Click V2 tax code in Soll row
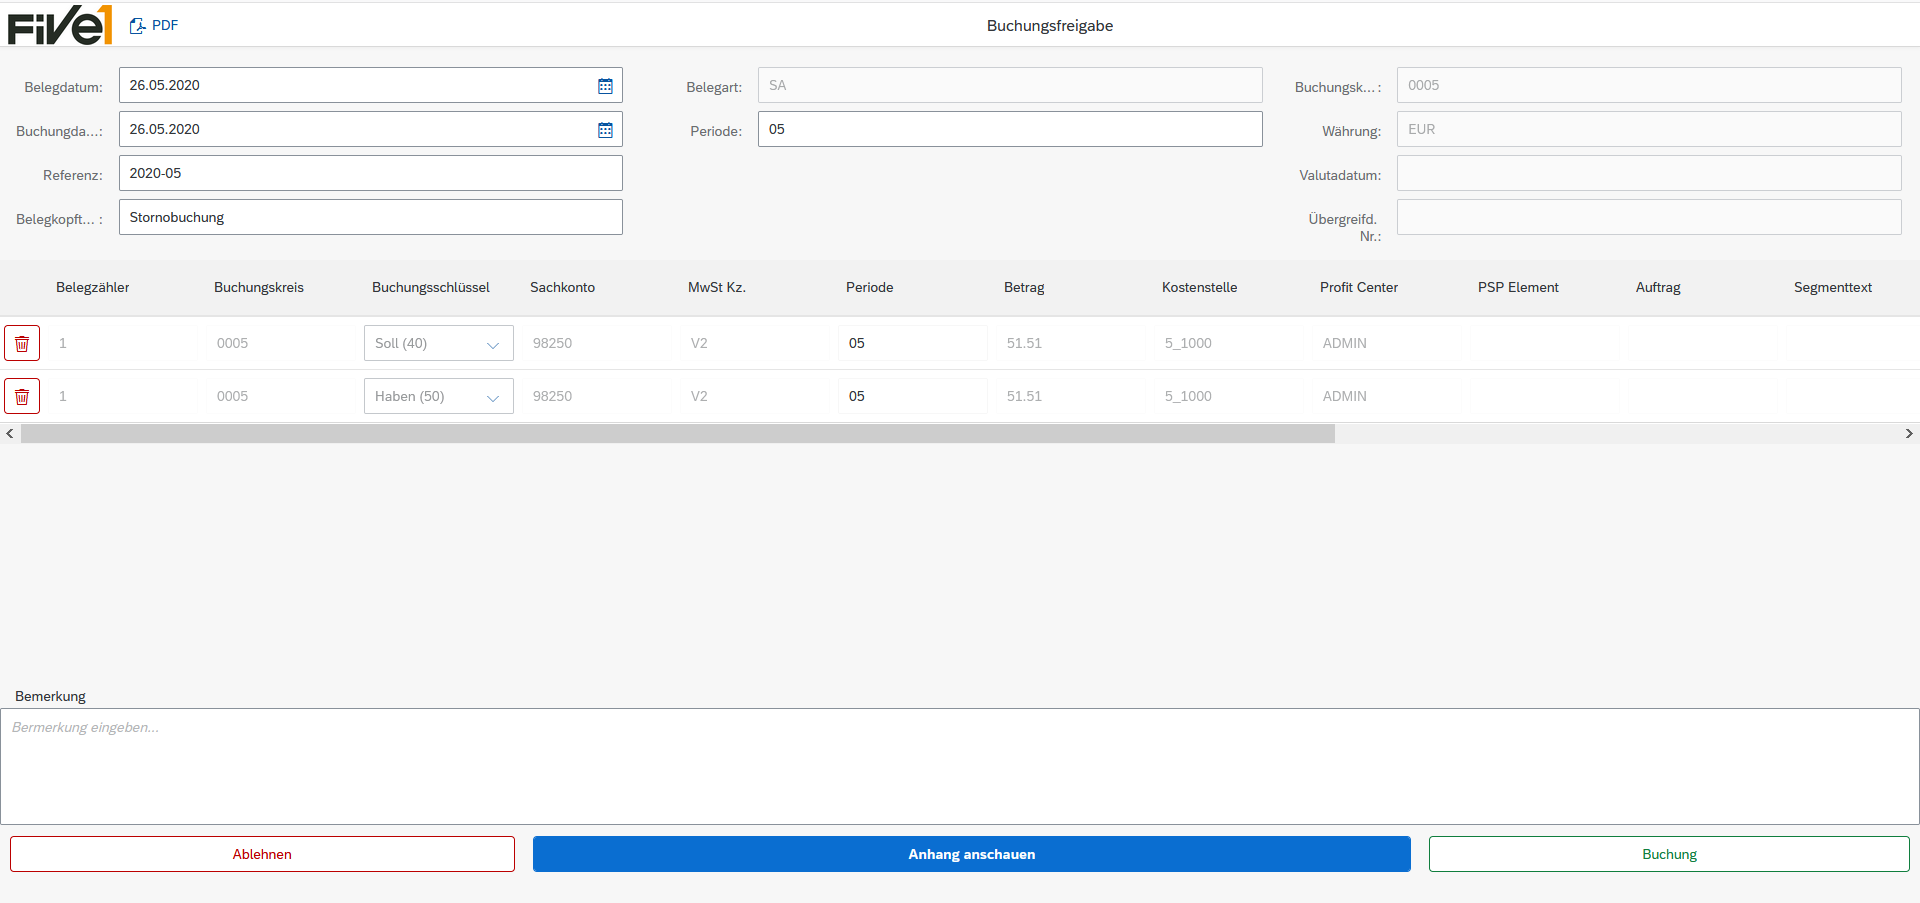 pos(699,343)
